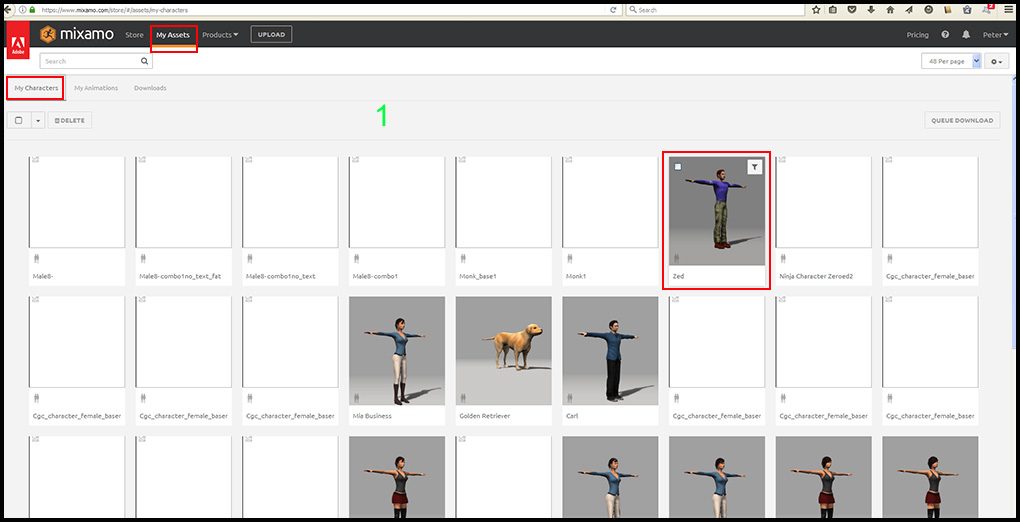The image size is (1020, 522).
Task: Click the QUEUE DOWNLOAD button
Action: point(962,120)
